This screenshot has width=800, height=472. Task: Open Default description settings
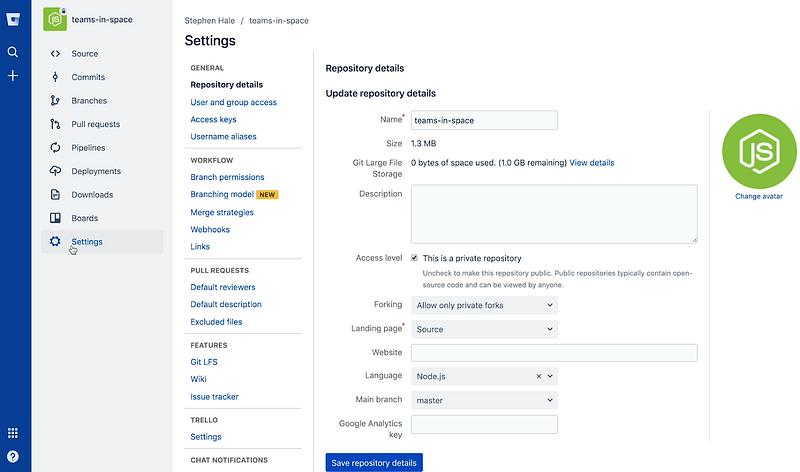tap(226, 304)
